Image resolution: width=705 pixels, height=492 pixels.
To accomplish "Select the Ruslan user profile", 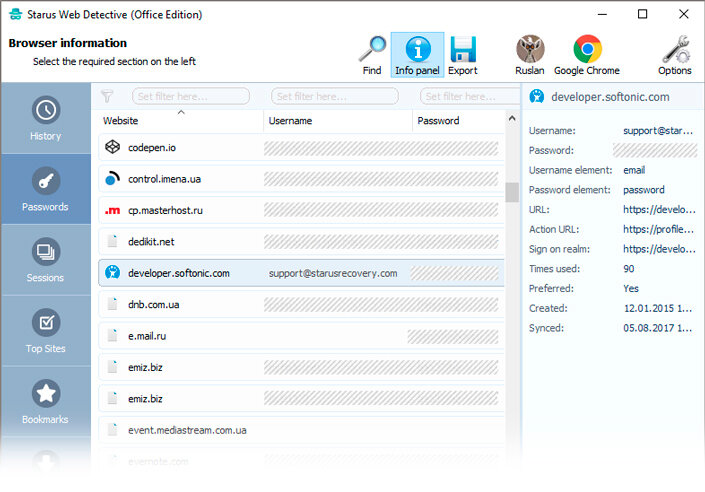I will click(x=530, y=55).
